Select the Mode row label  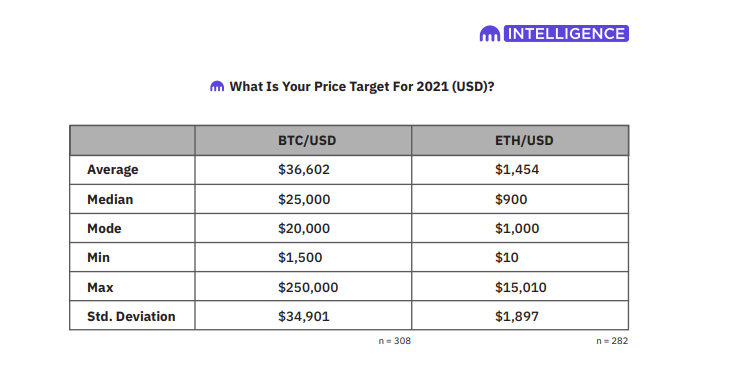(104, 228)
